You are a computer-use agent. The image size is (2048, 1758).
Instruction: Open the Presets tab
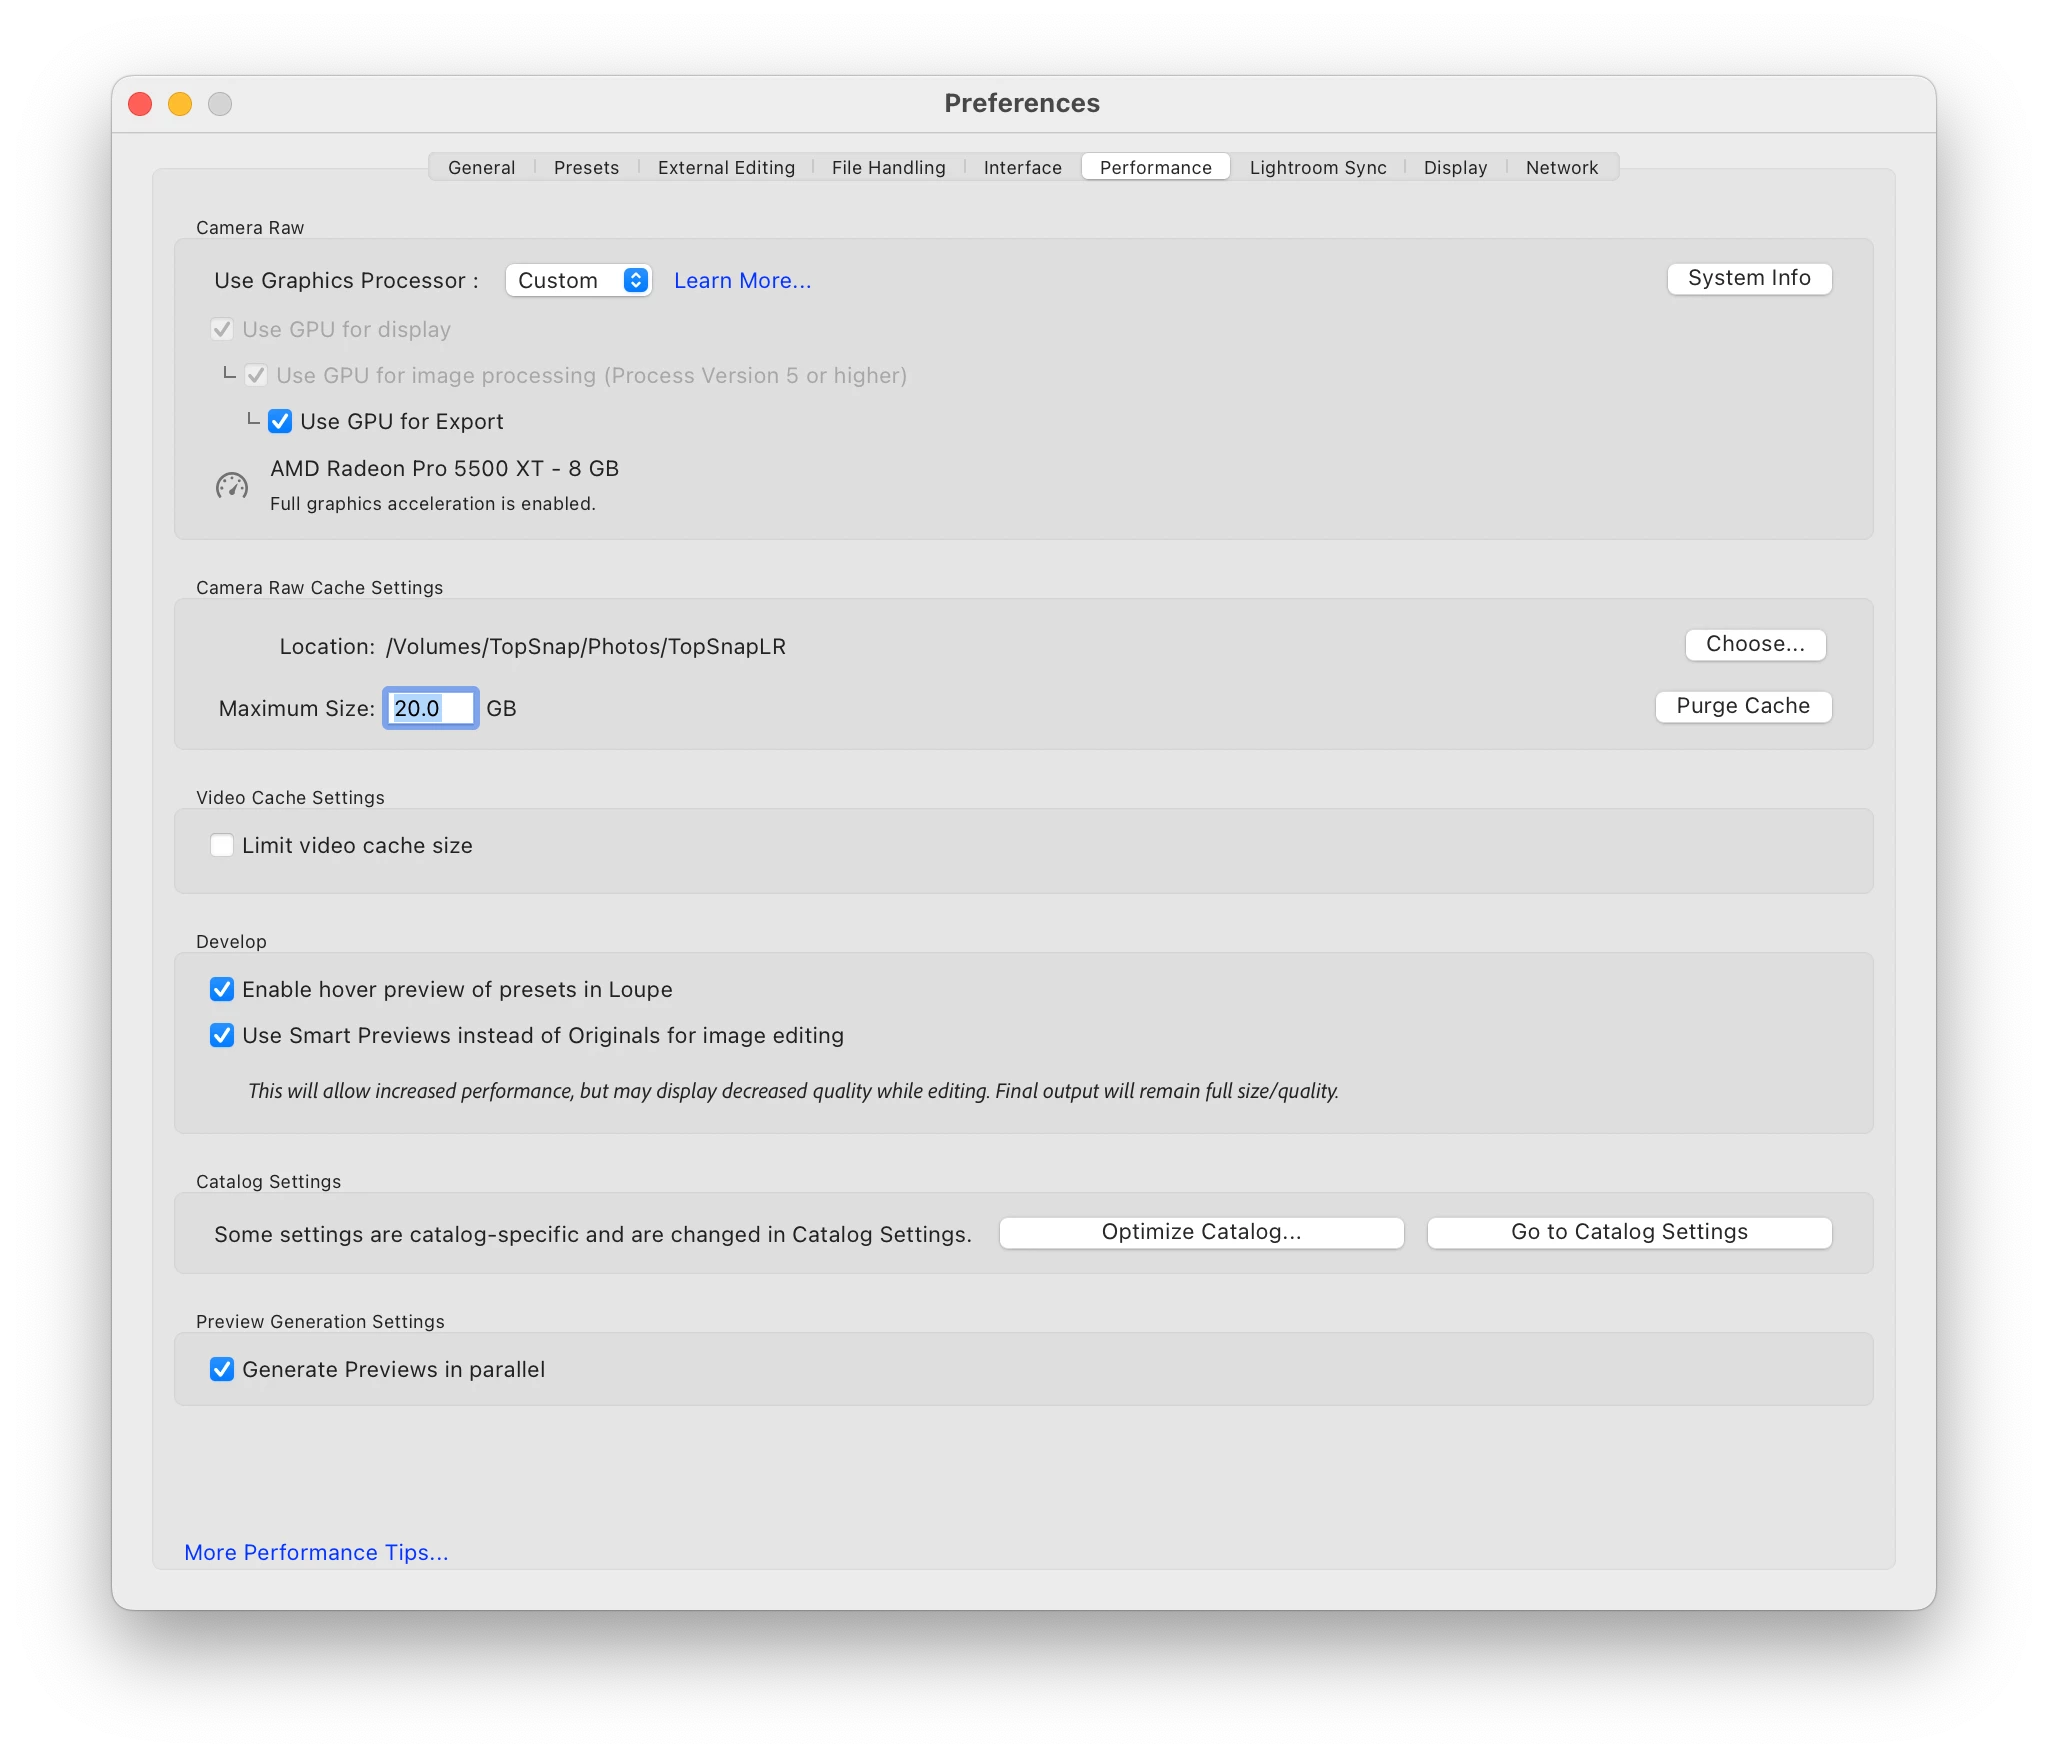coord(586,168)
